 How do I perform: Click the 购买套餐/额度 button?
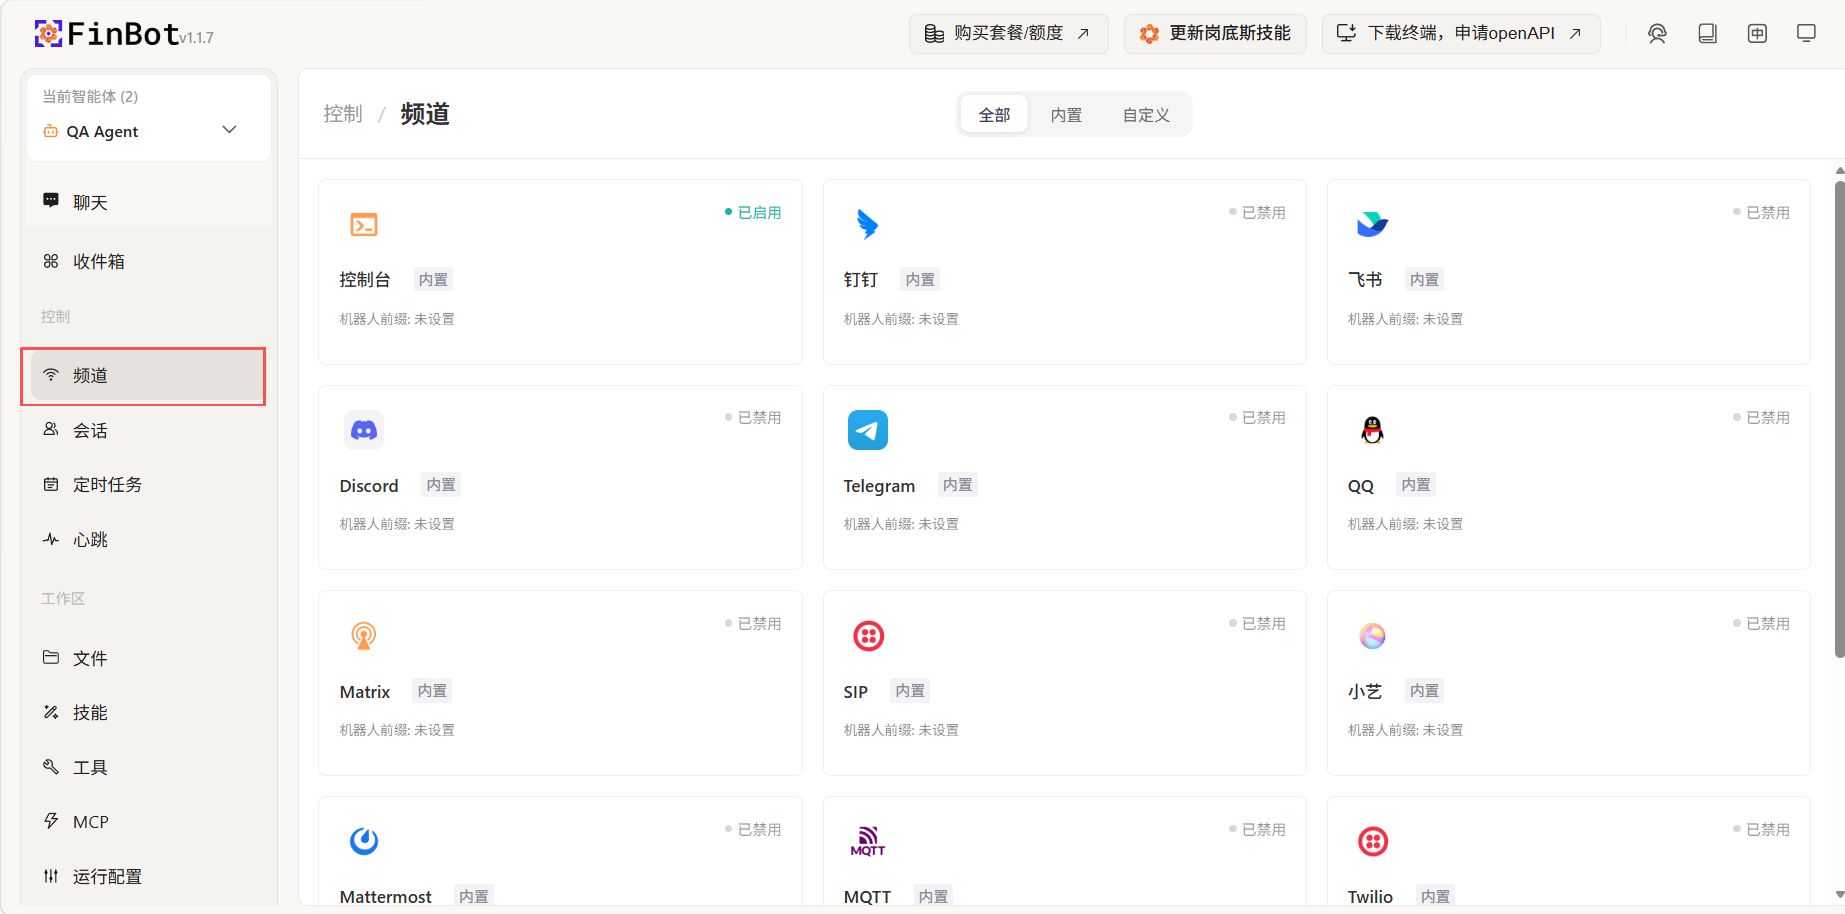pos(1008,34)
